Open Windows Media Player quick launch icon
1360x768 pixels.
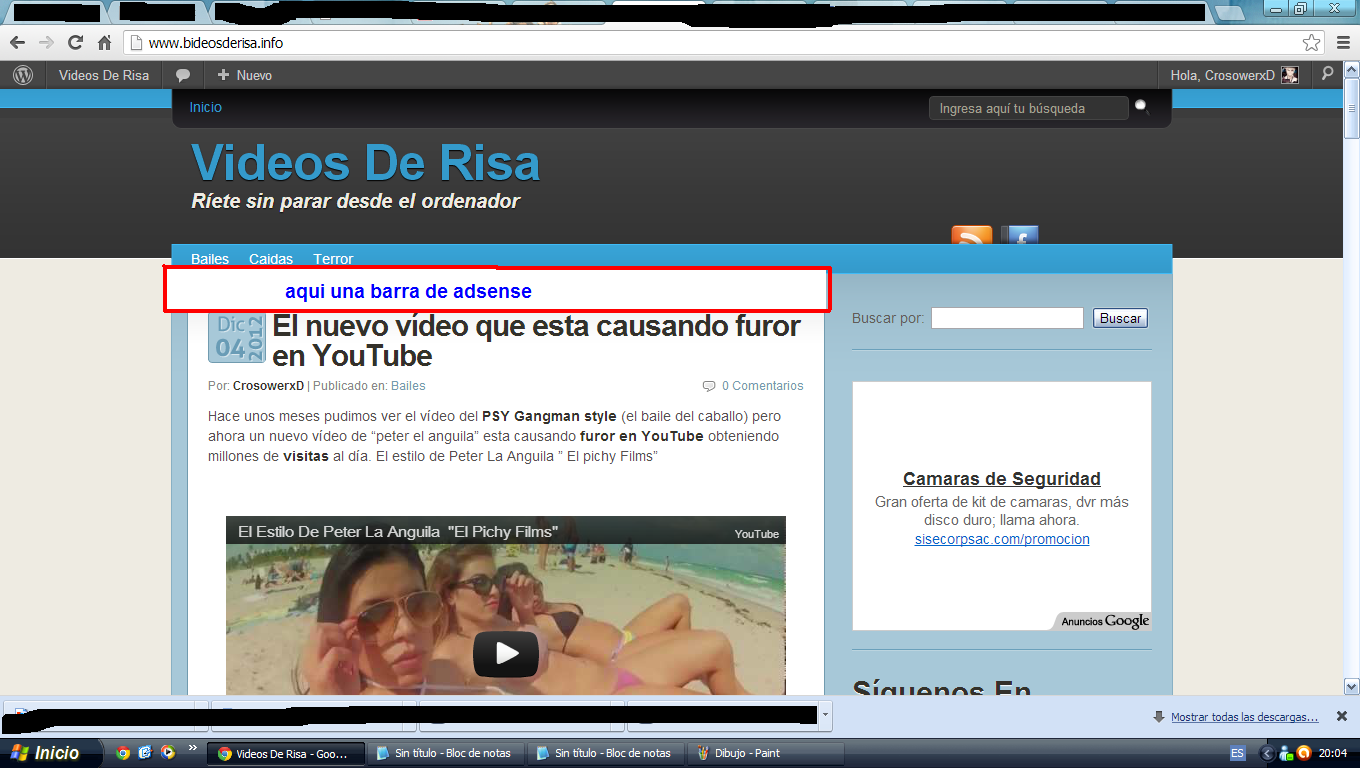click(x=168, y=753)
